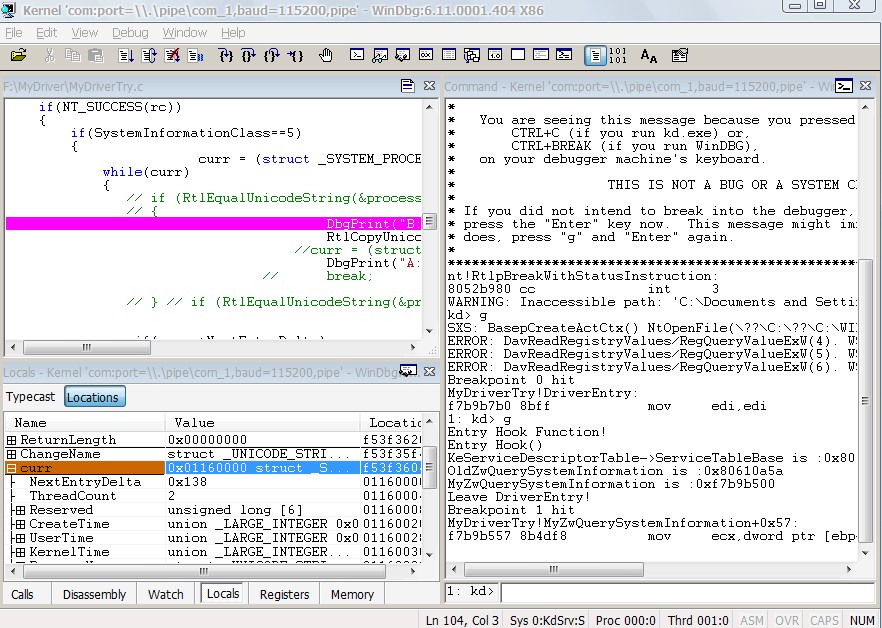Click the Locals window title-bar menu icon
The width and height of the screenshot is (882, 628).
coord(408,371)
